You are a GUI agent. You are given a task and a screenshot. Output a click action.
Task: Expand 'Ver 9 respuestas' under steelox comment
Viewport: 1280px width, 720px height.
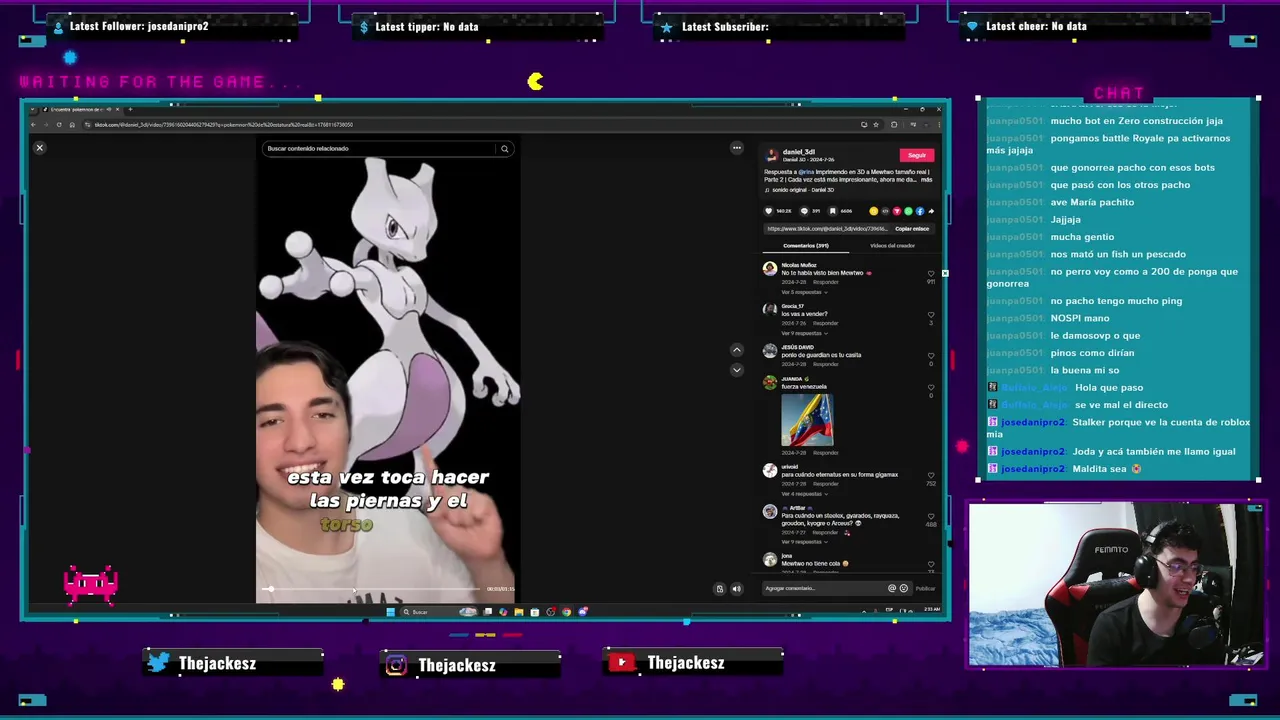(803, 542)
